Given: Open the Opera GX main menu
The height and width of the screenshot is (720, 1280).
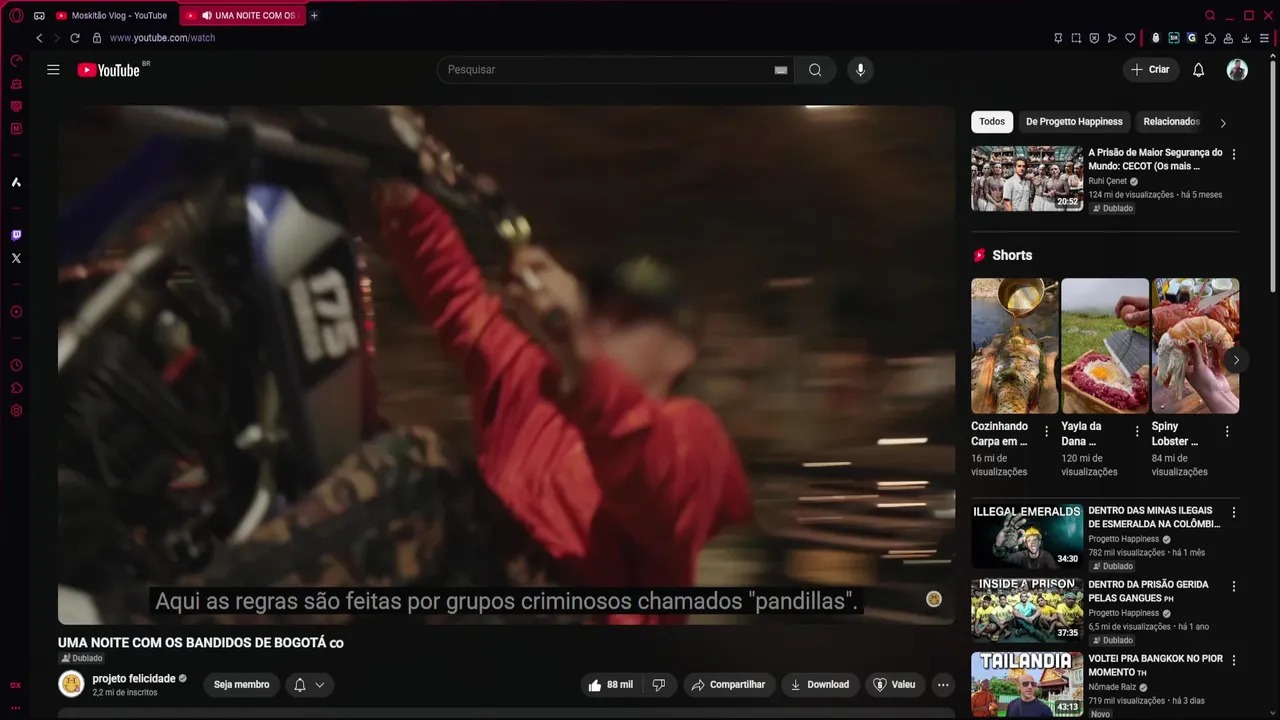Looking at the screenshot, I should pos(16,16).
